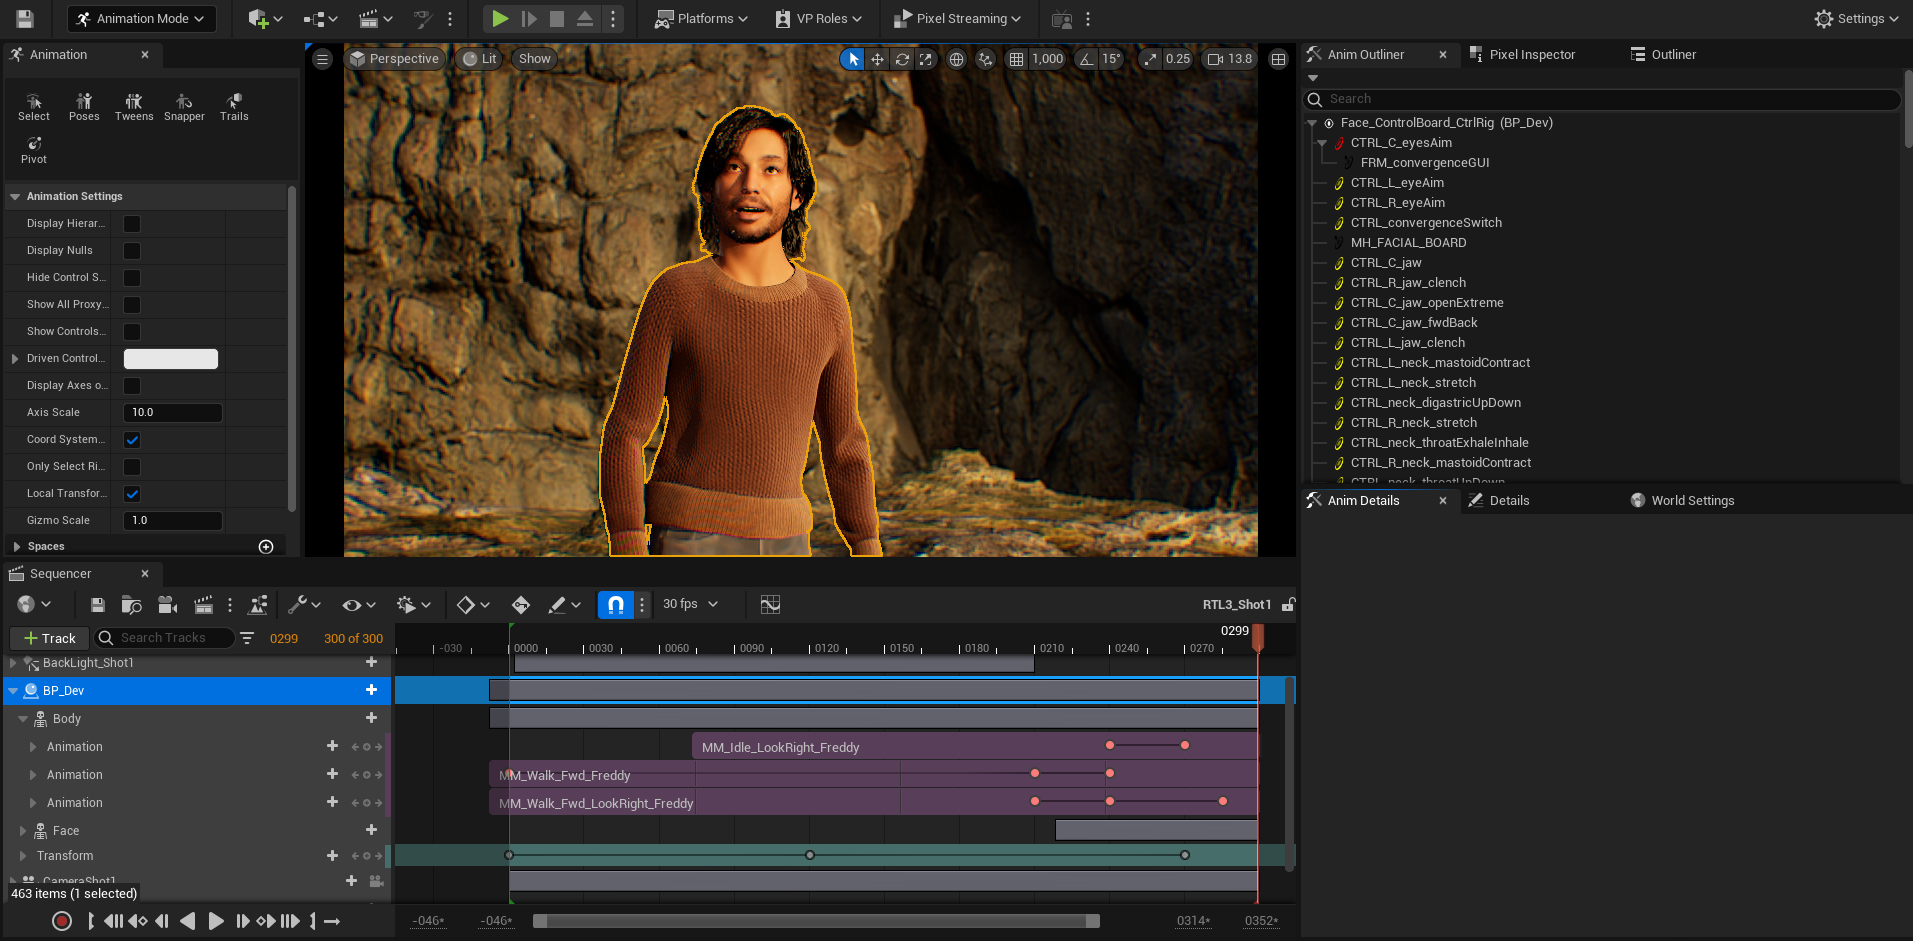The image size is (1913, 941).
Task: Toggle the Only Select Rig checkbox
Action: [132, 467]
